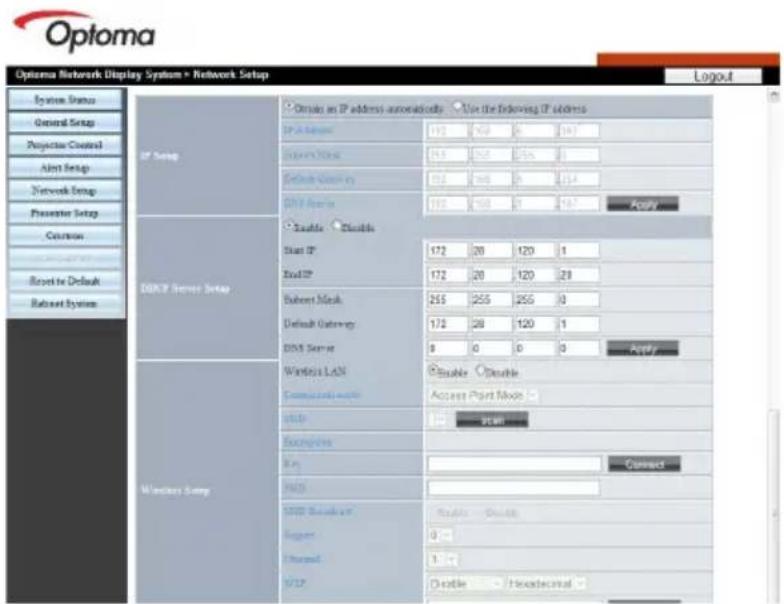Enable the DHCP server

coord(288,226)
